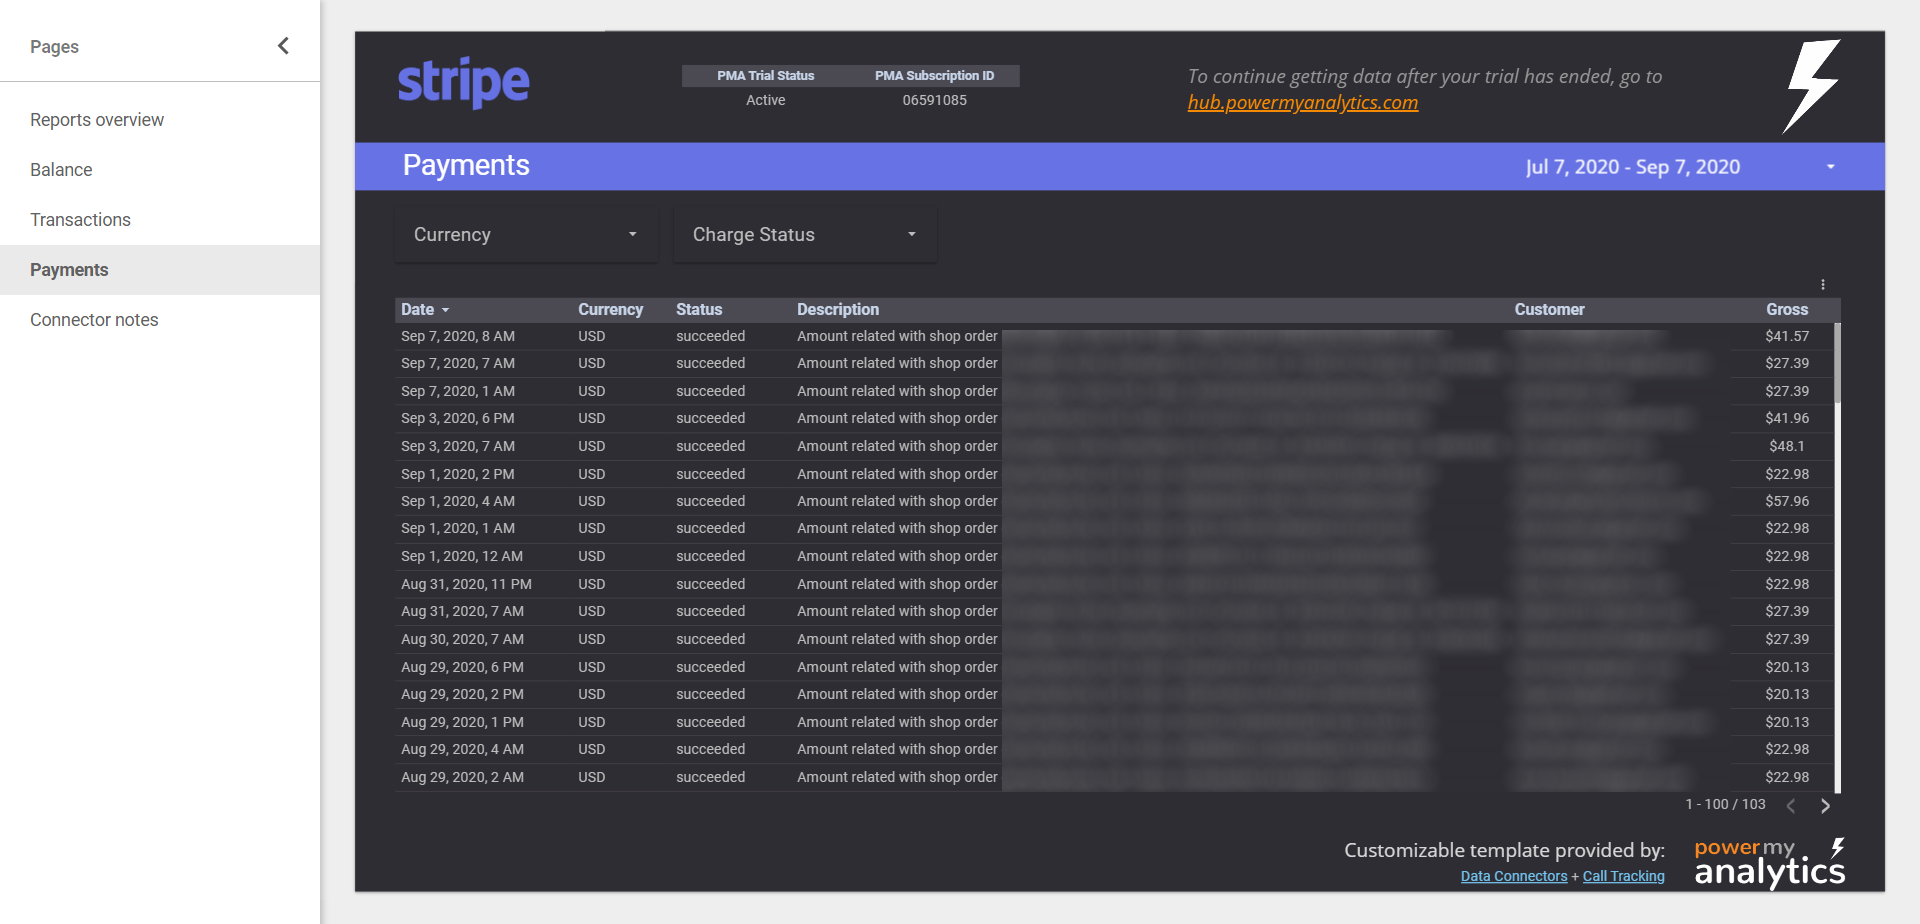The image size is (1920, 924).
Task: Switch to the Balance page
Action: [x=61, y=170]
